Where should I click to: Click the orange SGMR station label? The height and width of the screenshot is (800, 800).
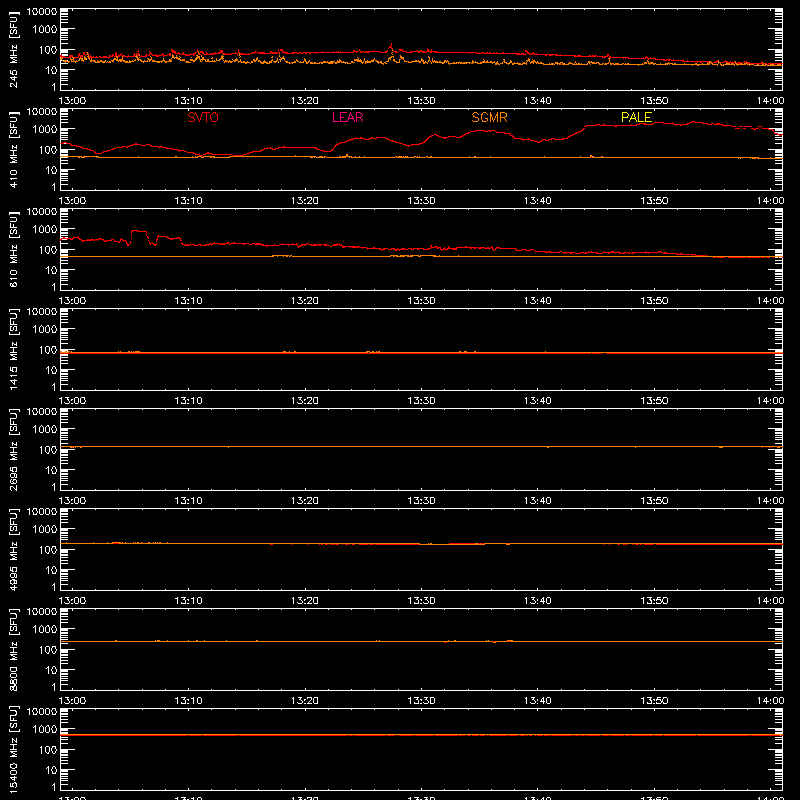click(x=489, y=117)
